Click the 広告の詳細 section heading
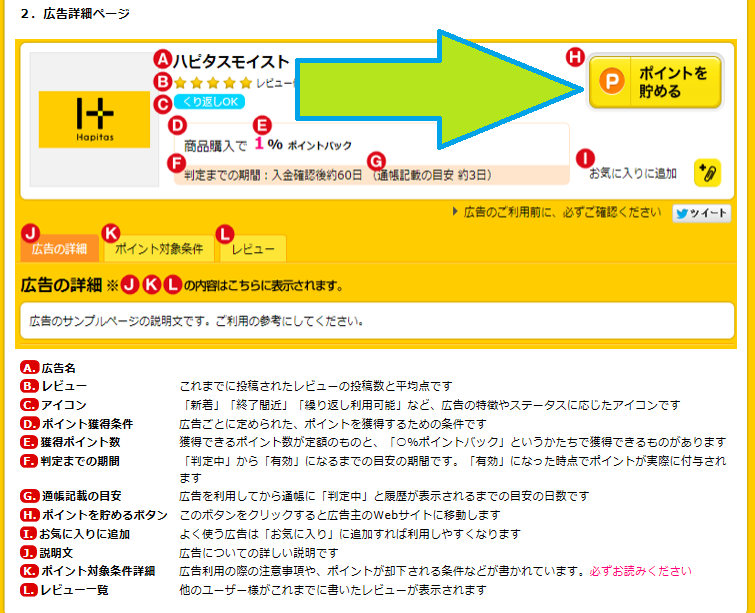755x613 pixels. pyautogui.click(x=61, y=285)
